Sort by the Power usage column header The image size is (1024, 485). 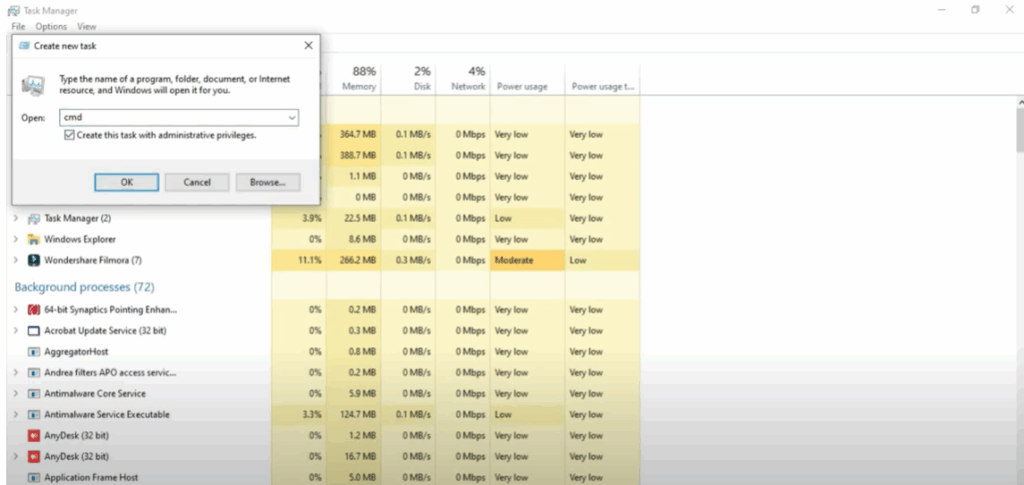[x=527, y=79]
